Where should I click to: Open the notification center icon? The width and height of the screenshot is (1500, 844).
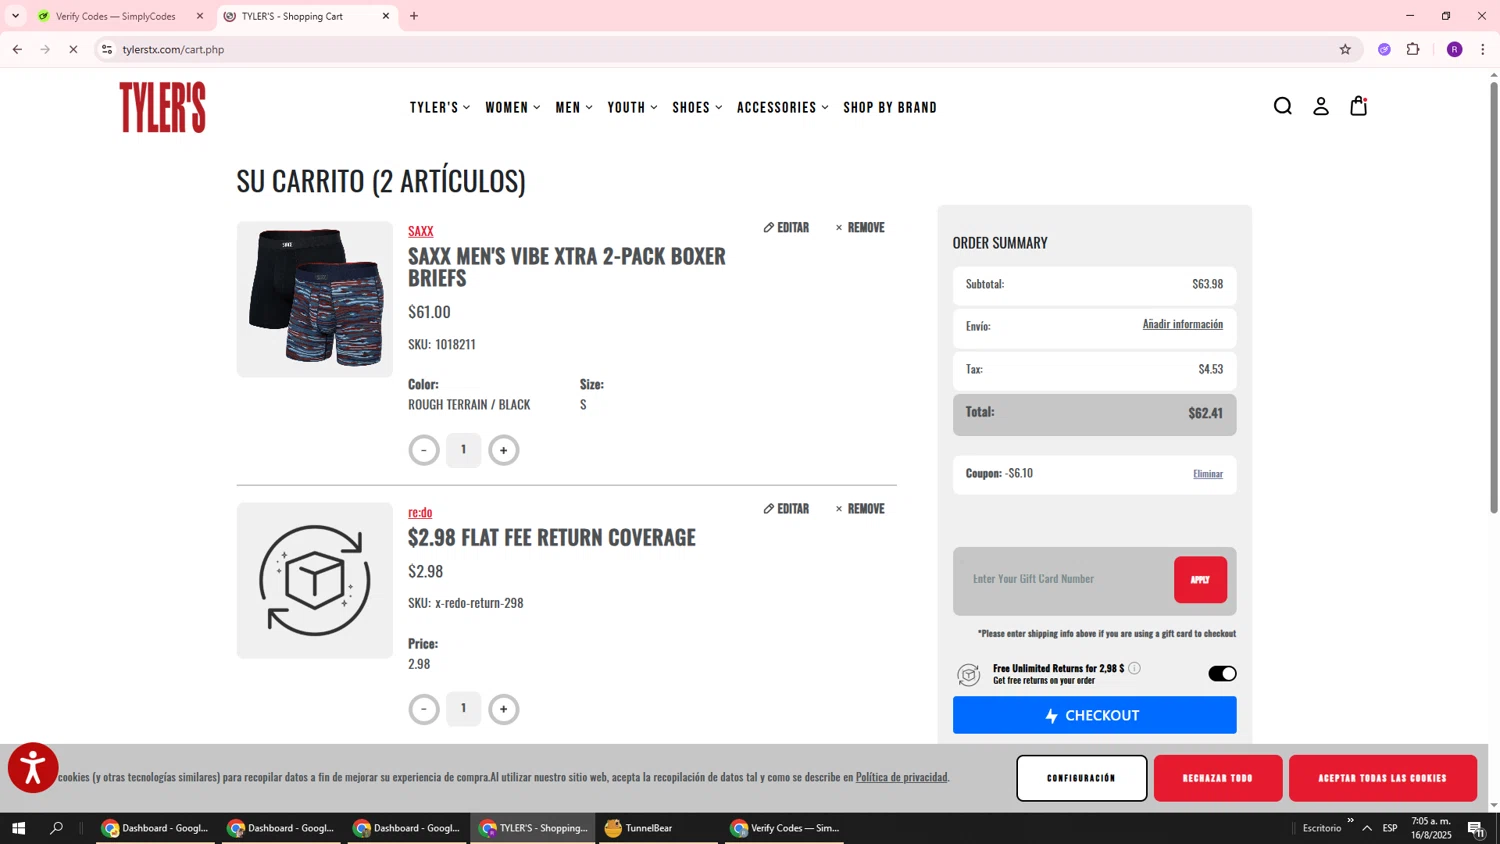coord(1475,828)
